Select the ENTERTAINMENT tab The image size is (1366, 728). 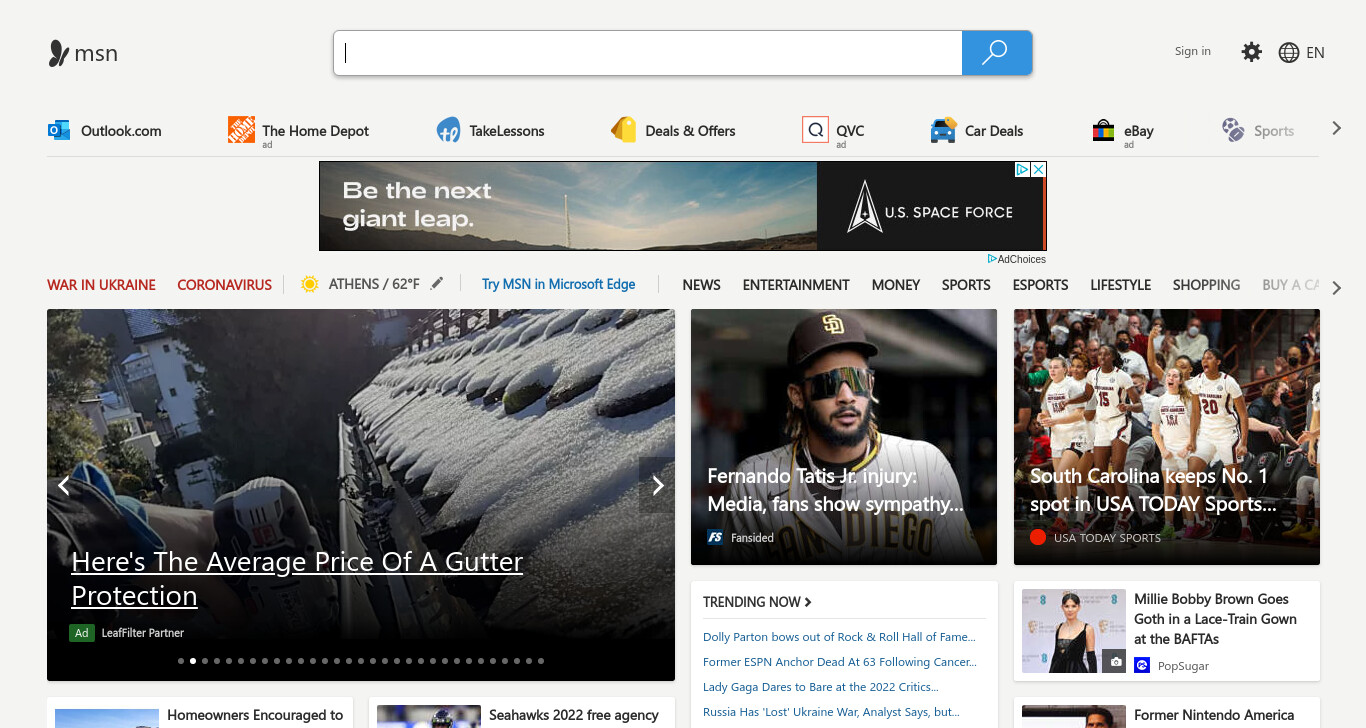[x=796, y=285]
